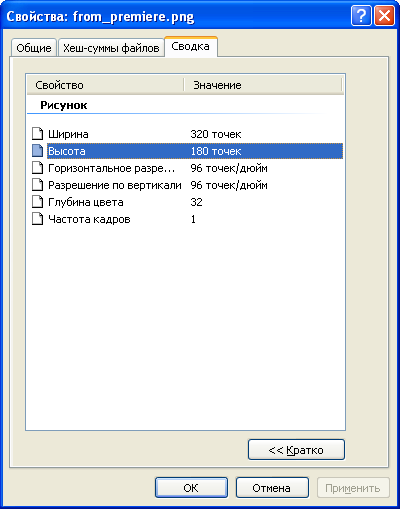
Task: Close the properties dialog with the red X
Action: 384,16
